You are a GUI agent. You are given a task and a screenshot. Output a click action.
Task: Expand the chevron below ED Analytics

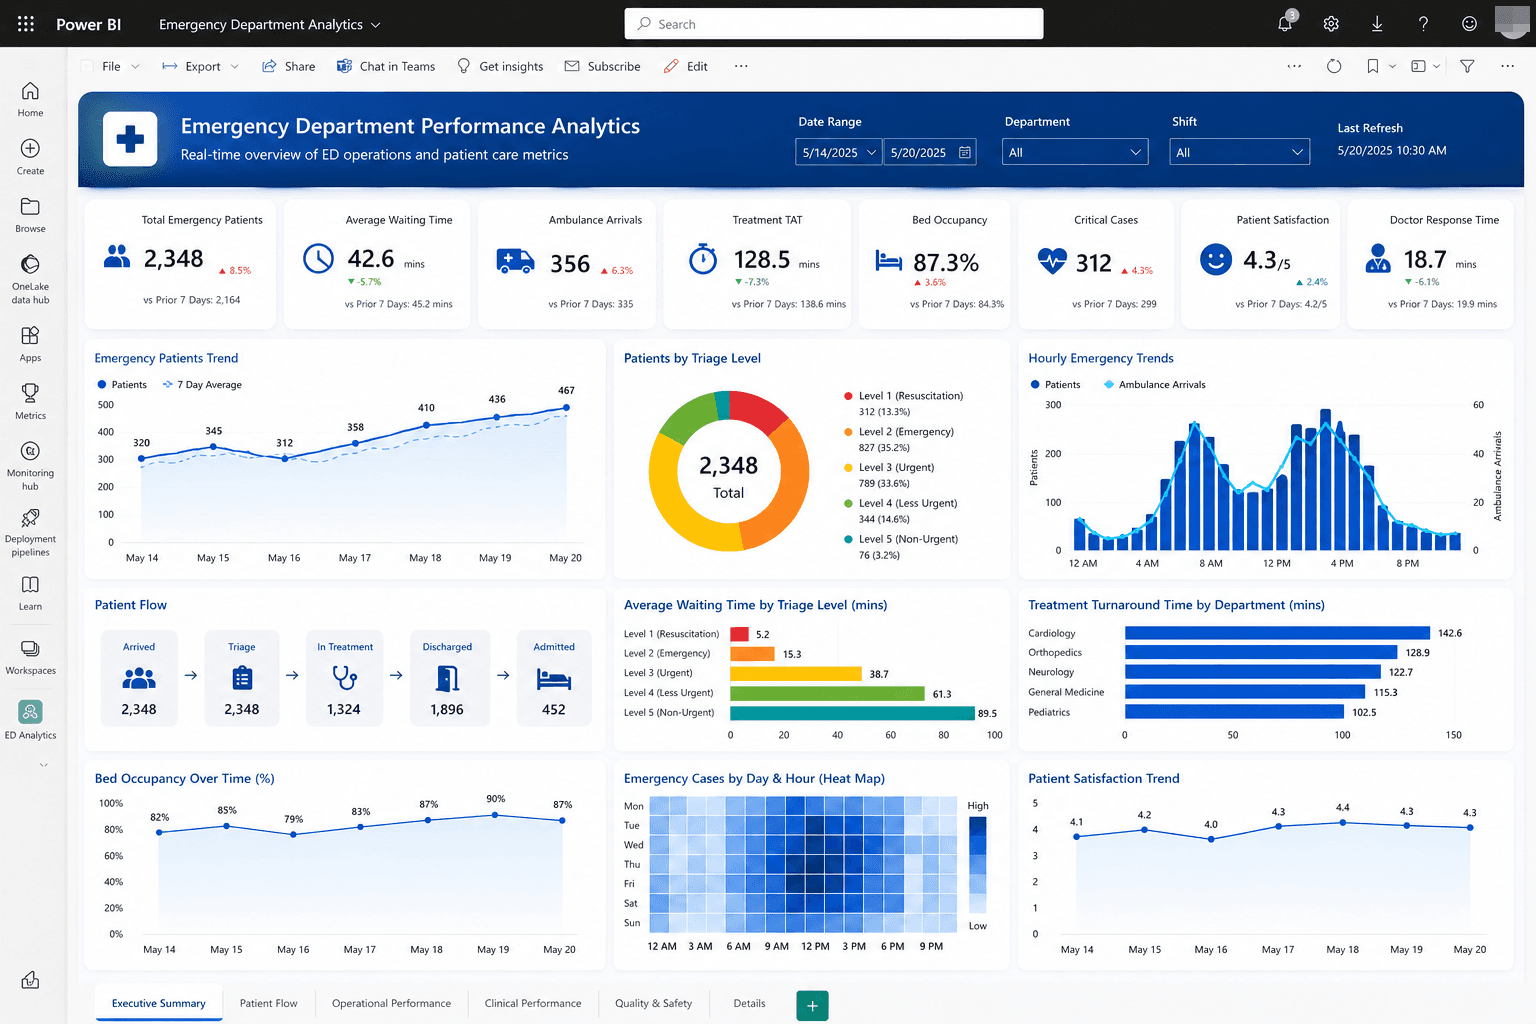click(x=43, y=765)
